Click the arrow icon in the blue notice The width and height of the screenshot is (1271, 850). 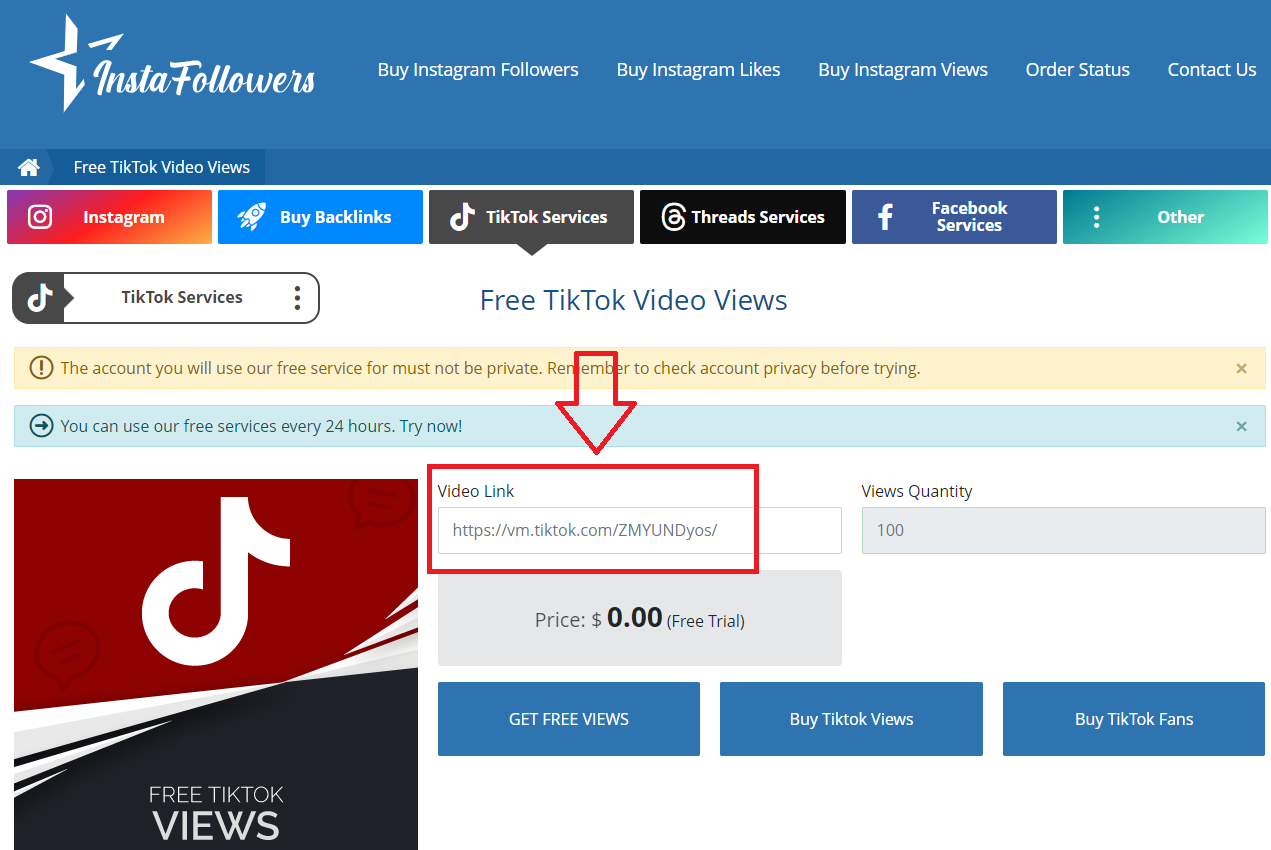(41, 426)
